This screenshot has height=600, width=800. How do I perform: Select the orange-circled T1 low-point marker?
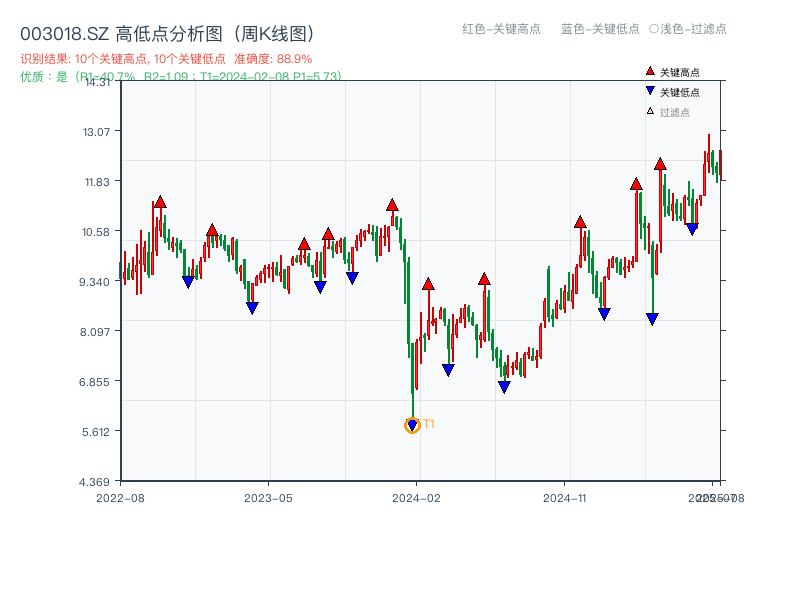(x=412, y=424)
